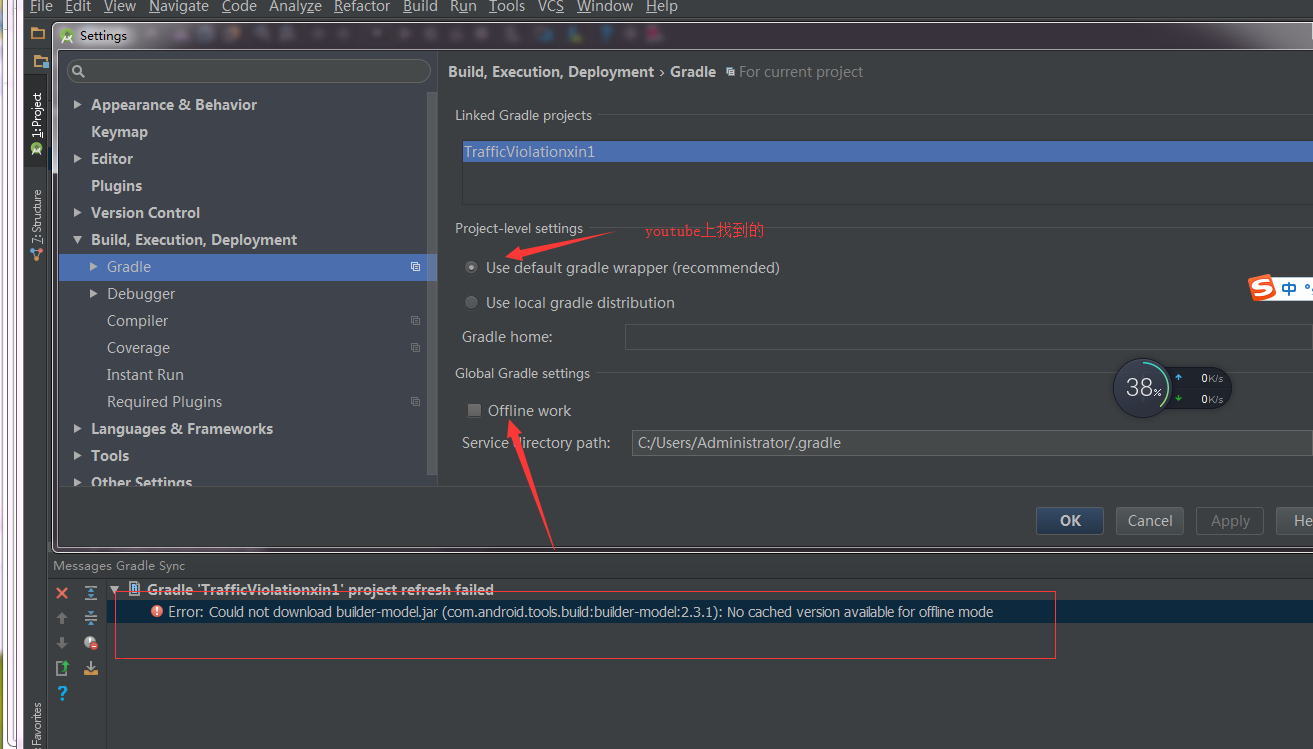Viewport: 1313px width, 749px height.
Task: Toggle the Offline work checkbox
Action: 474,411
